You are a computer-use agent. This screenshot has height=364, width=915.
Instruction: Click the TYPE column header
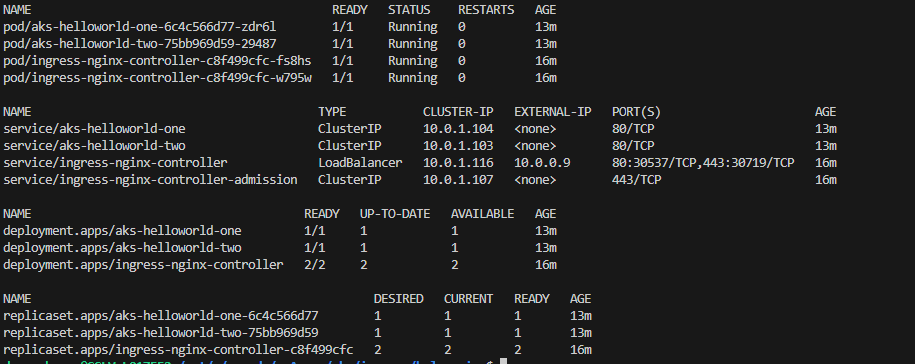tap(332, 111)
